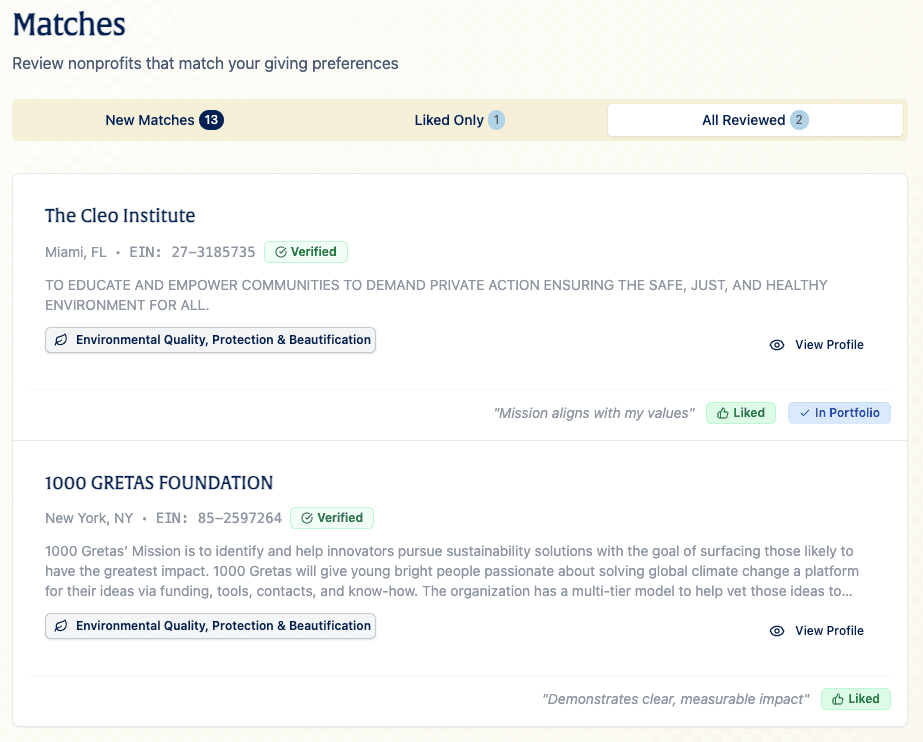Click the New York, NY location text
Viewport: 923px width, 742px height.
tap(89, 518)
